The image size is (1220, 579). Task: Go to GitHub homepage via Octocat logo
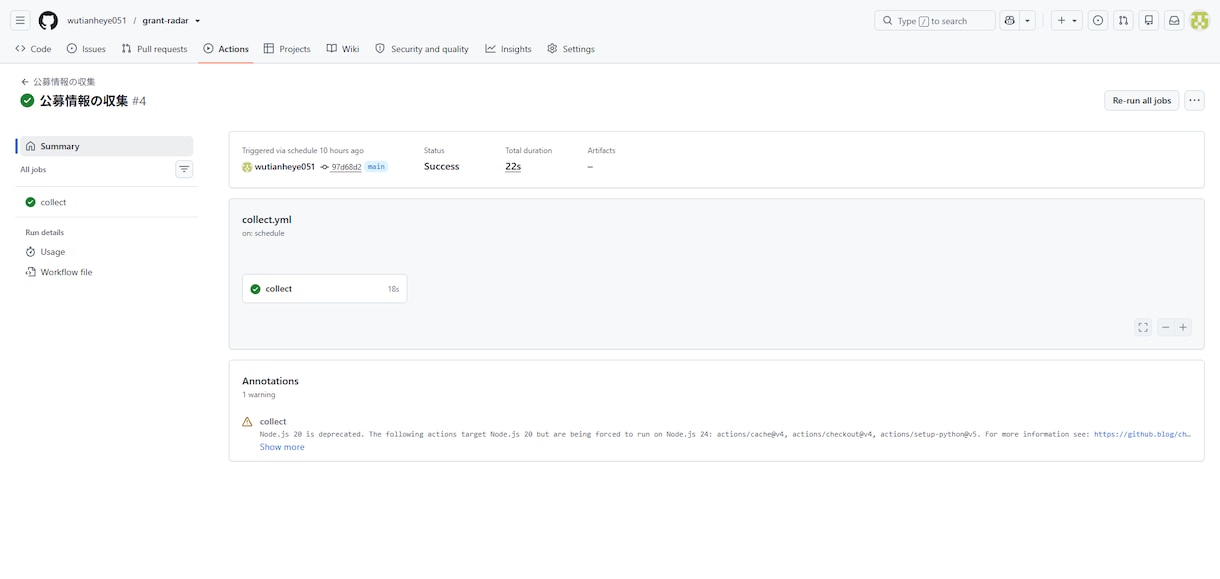[x=48, y=20]
